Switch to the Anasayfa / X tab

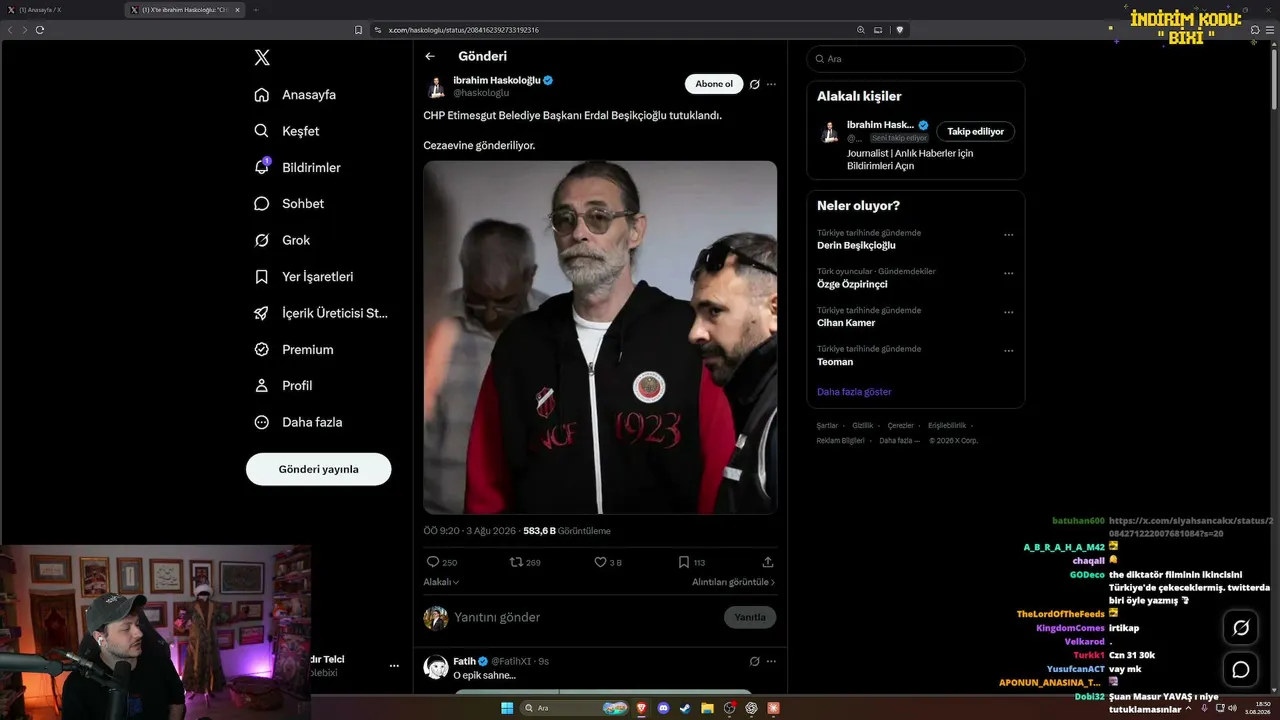[x=62, y=10]
